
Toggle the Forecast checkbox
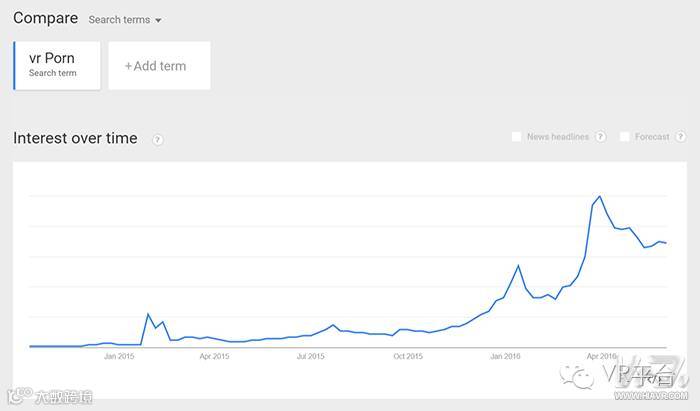(x=625, y=137)
